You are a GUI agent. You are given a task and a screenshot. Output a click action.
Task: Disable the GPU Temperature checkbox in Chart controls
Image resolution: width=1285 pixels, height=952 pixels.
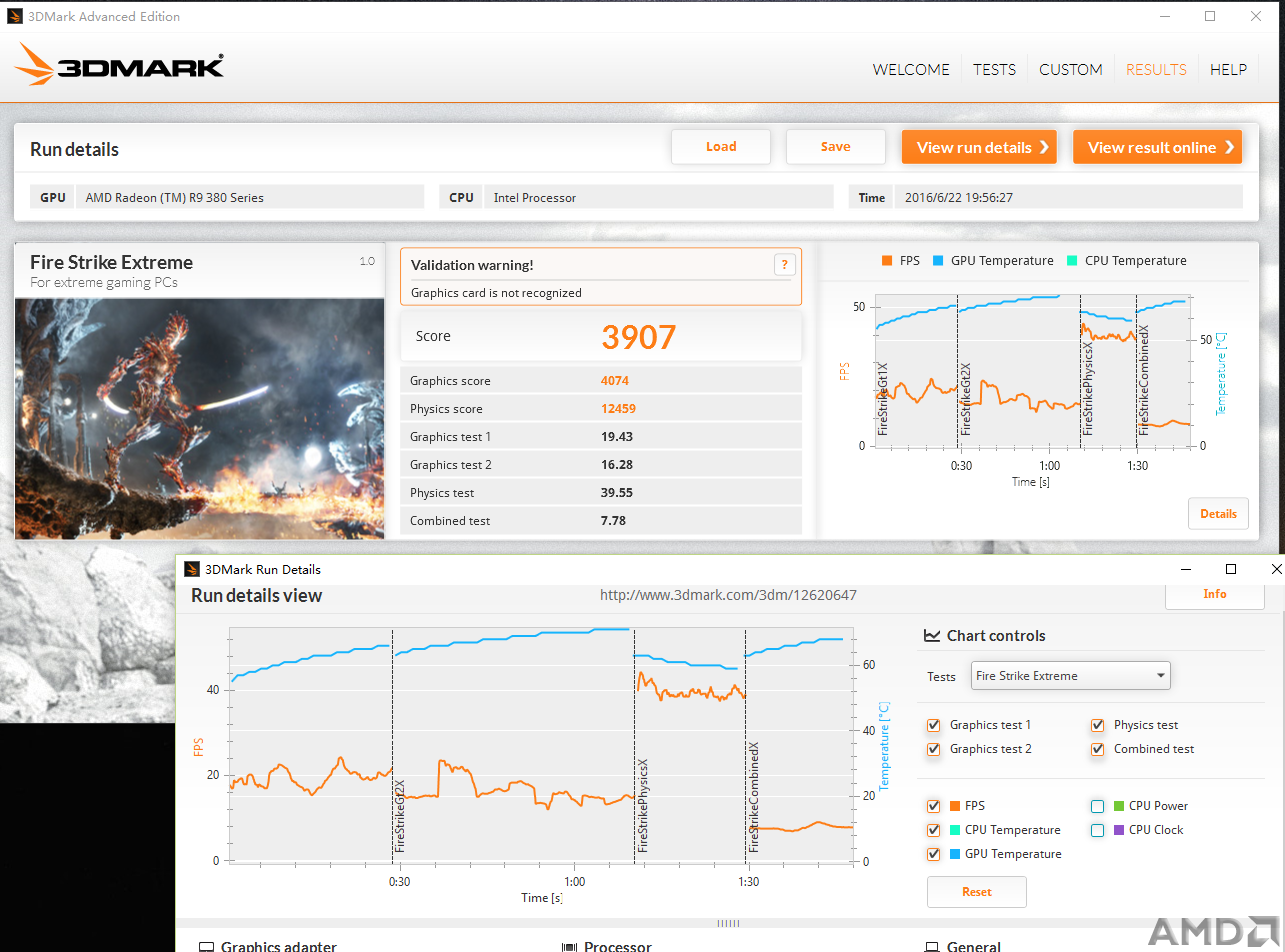click(933, 854)
